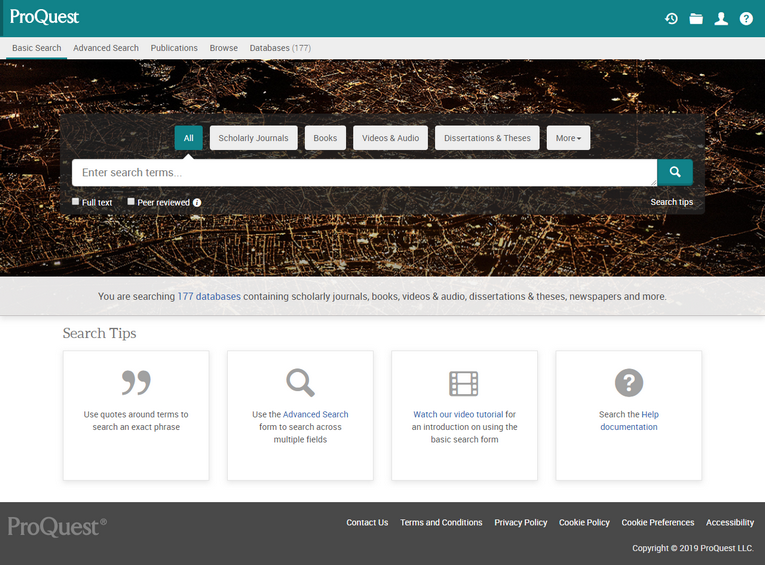Switch to the Advanced Search tab
The width and height of the screenshot is (765, 565).
click(x=106, y=48)
